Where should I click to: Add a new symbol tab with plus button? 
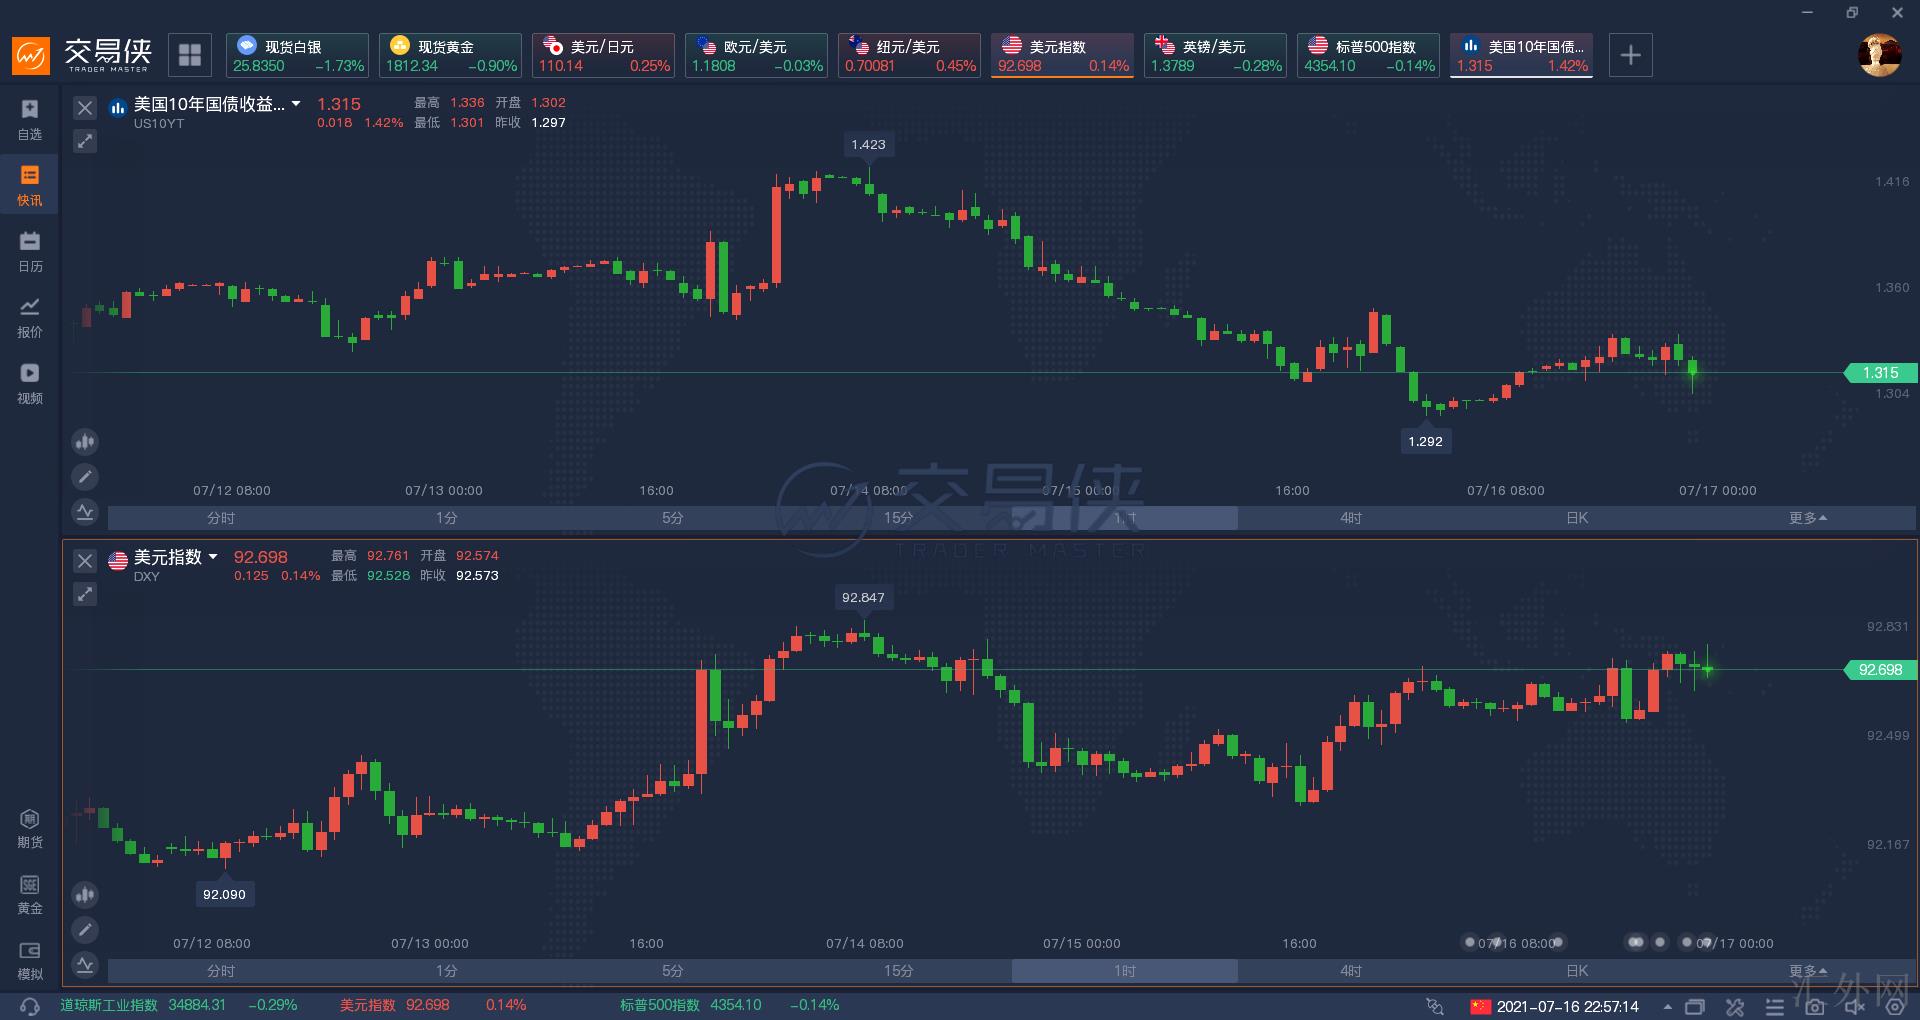pyautogui.click(x=1630, y=55)
